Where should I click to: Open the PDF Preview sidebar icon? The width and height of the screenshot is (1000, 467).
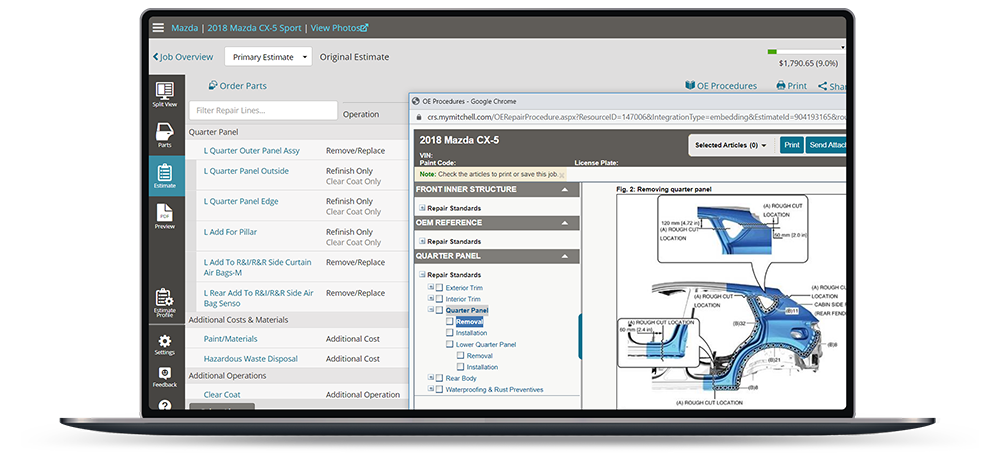click(165, 217)
